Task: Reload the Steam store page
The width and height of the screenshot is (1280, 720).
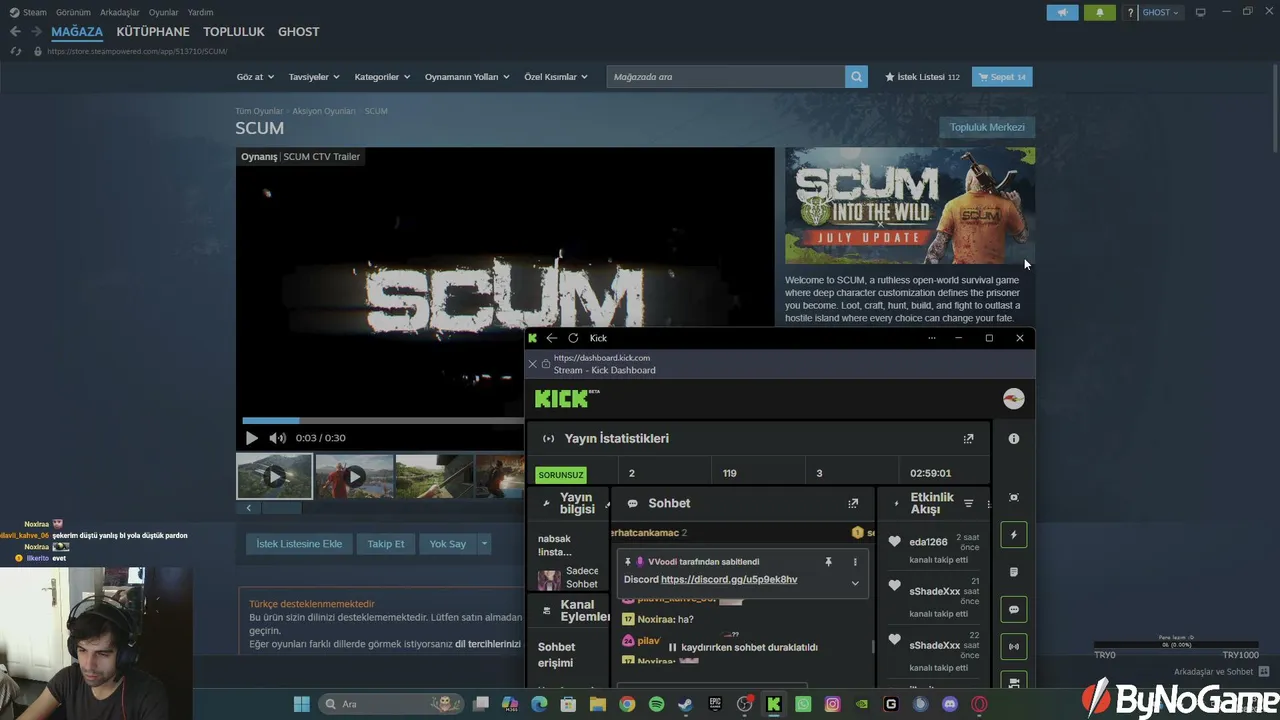Action: coord(15,51)
